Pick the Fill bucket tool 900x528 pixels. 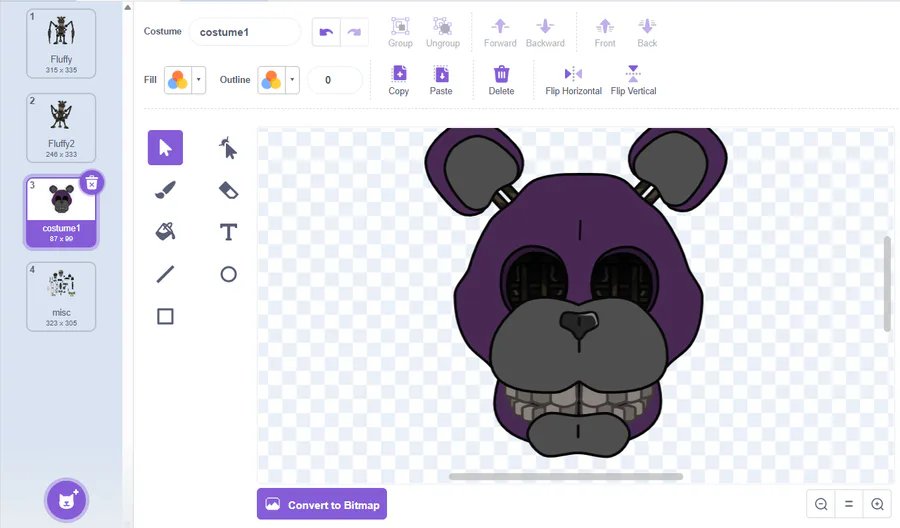165,232
